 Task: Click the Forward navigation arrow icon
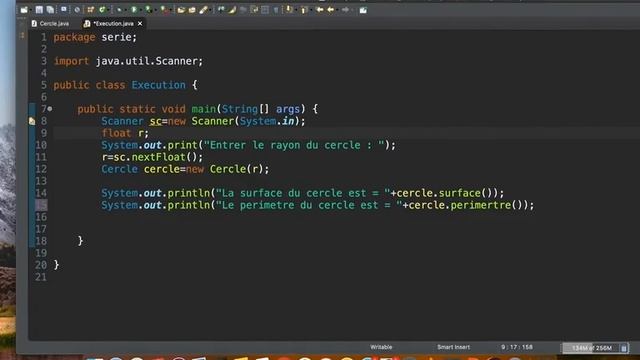pyautogui.click(x=345, y=10)
